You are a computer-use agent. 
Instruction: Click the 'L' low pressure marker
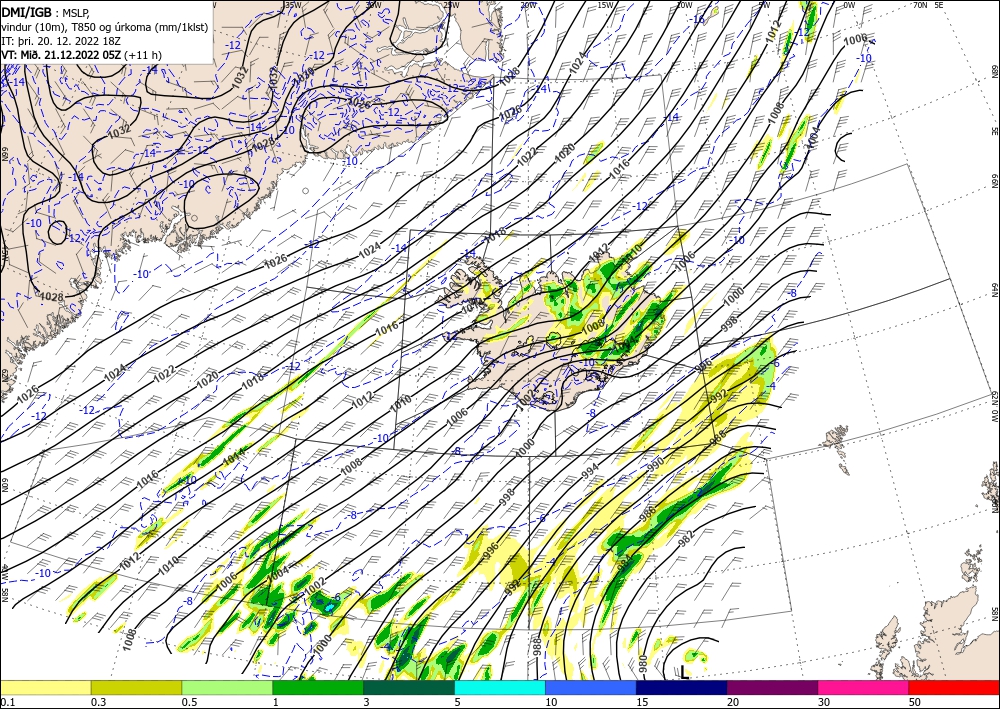(684, 673)
